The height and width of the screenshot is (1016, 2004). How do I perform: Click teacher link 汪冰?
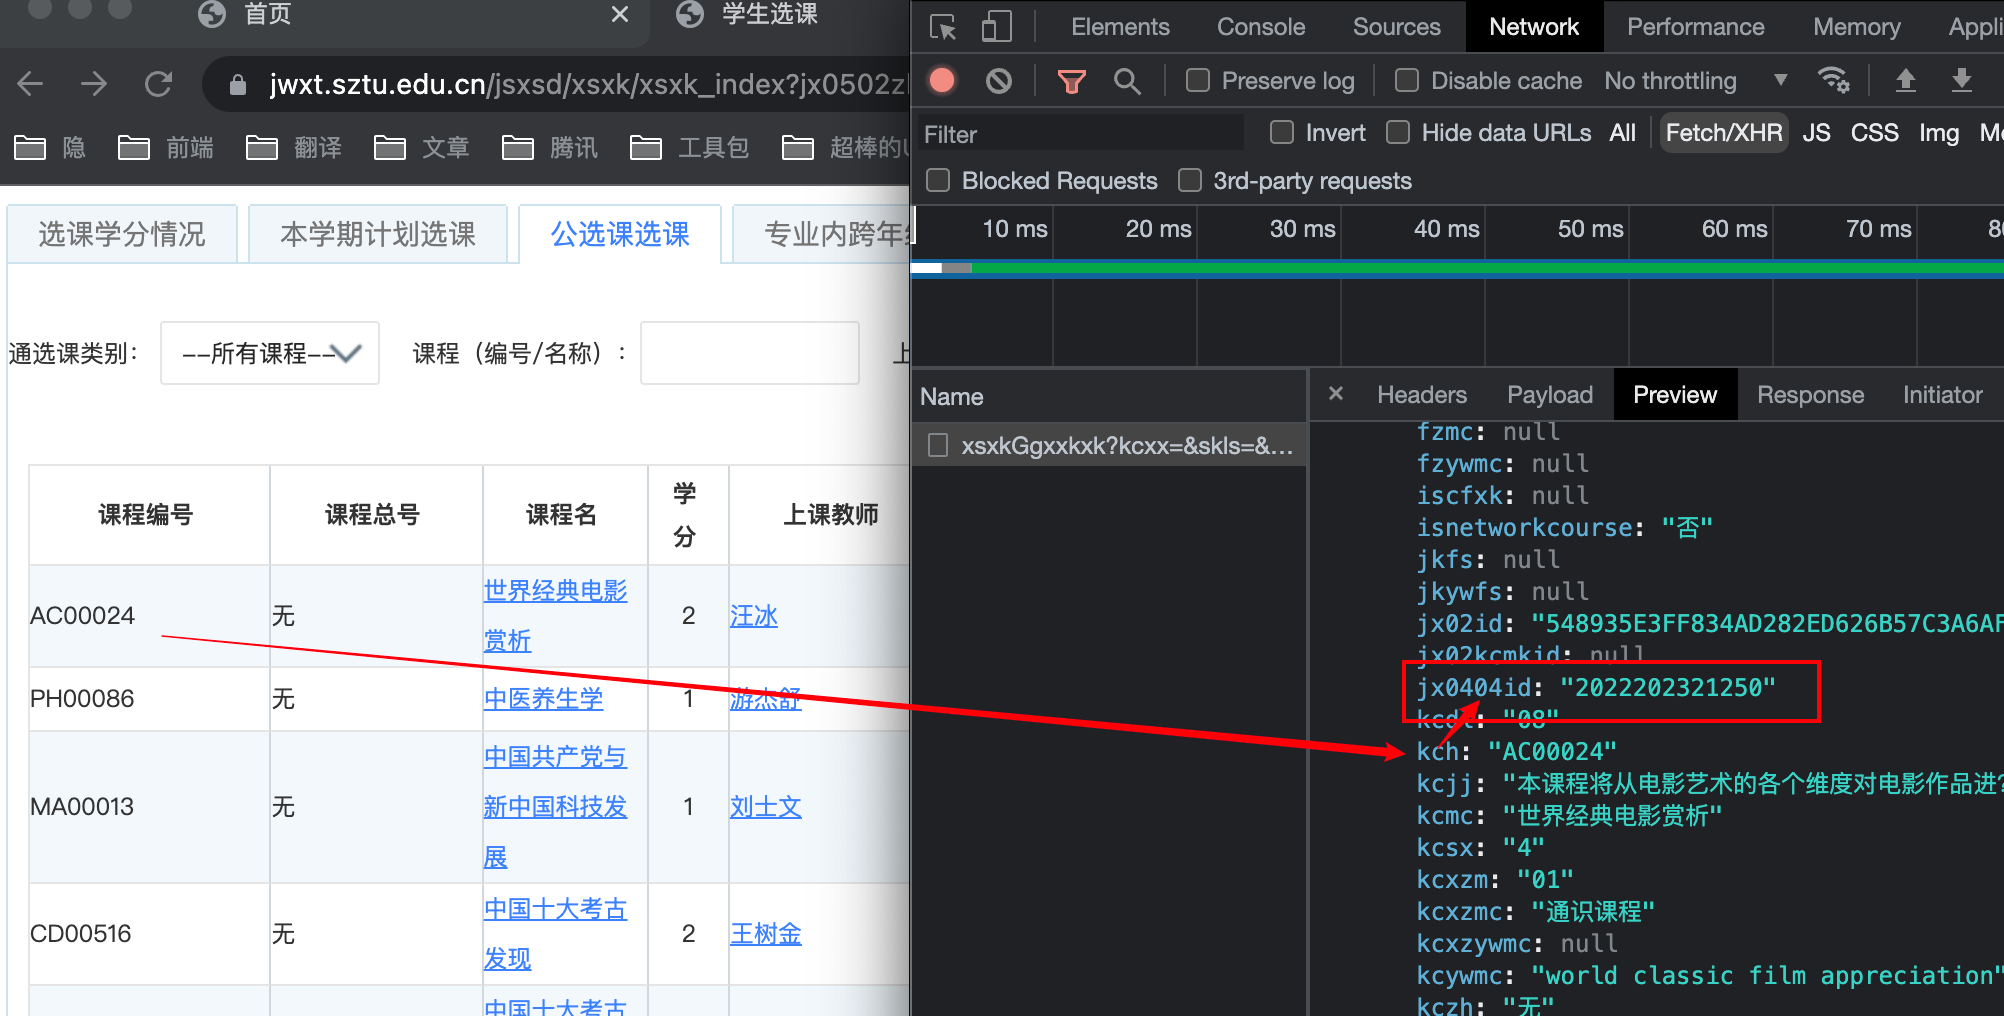click(753, 616)
